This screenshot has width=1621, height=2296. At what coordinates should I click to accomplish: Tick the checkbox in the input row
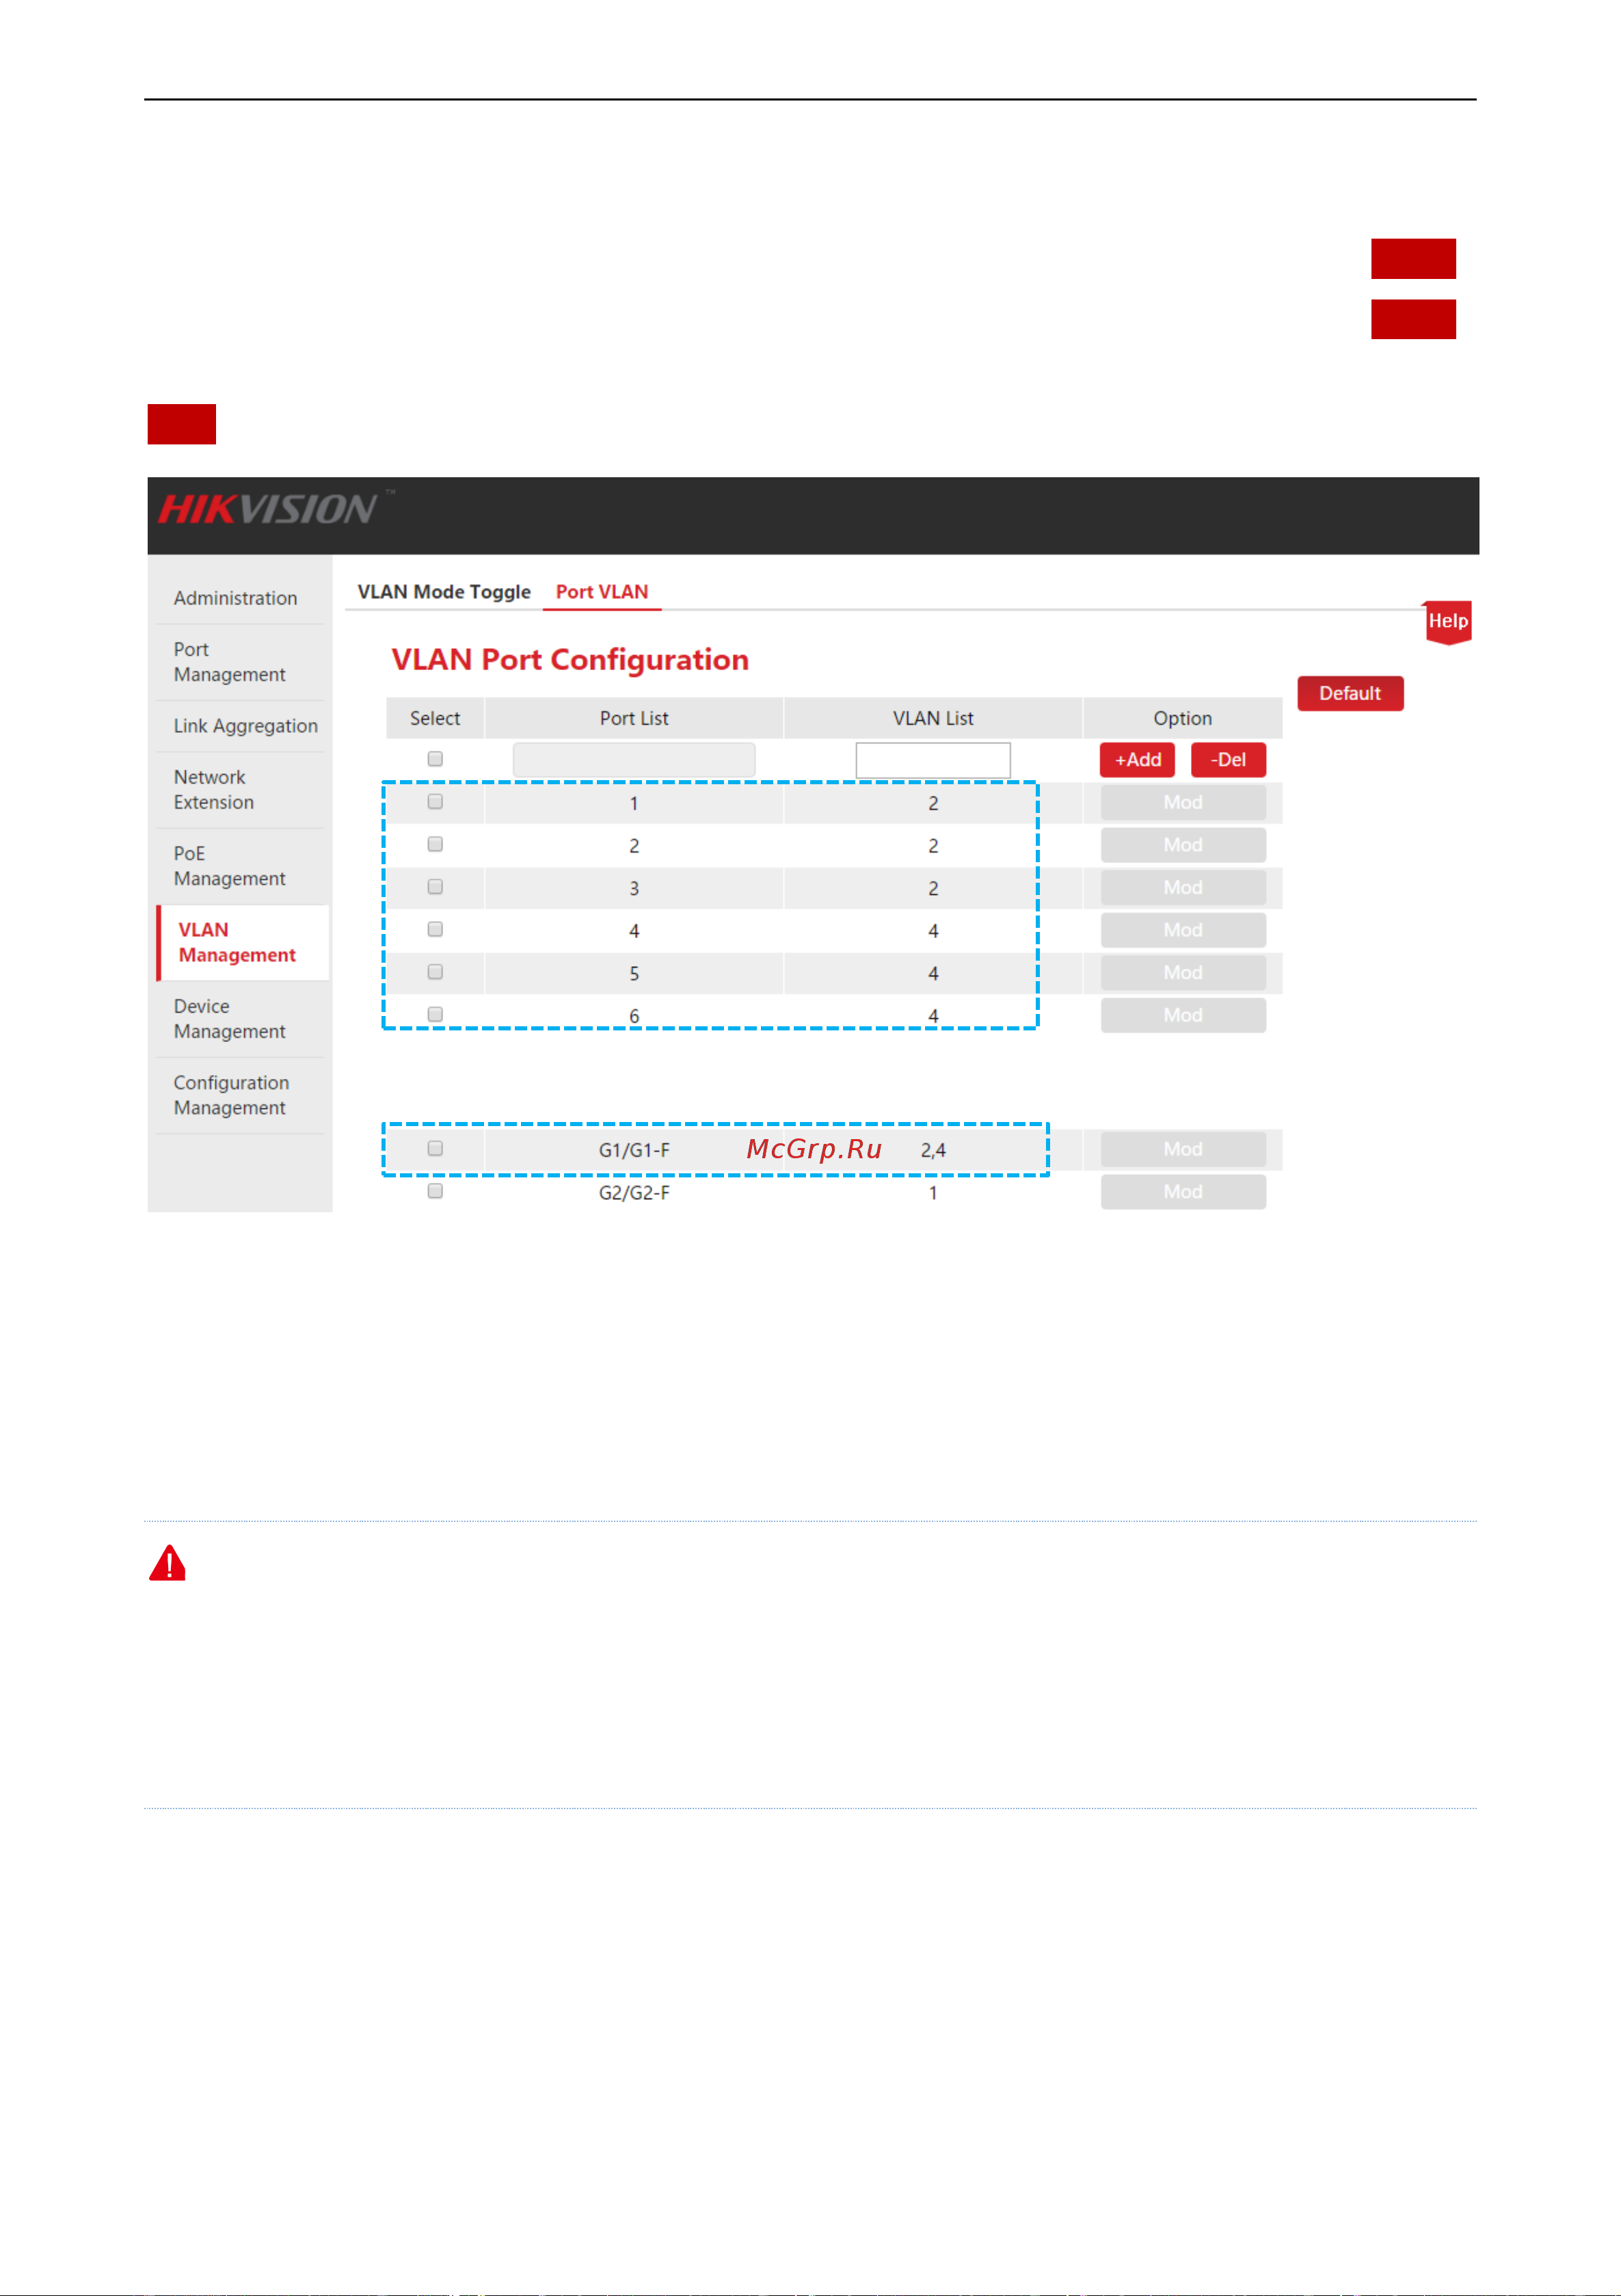pos(435,759)
